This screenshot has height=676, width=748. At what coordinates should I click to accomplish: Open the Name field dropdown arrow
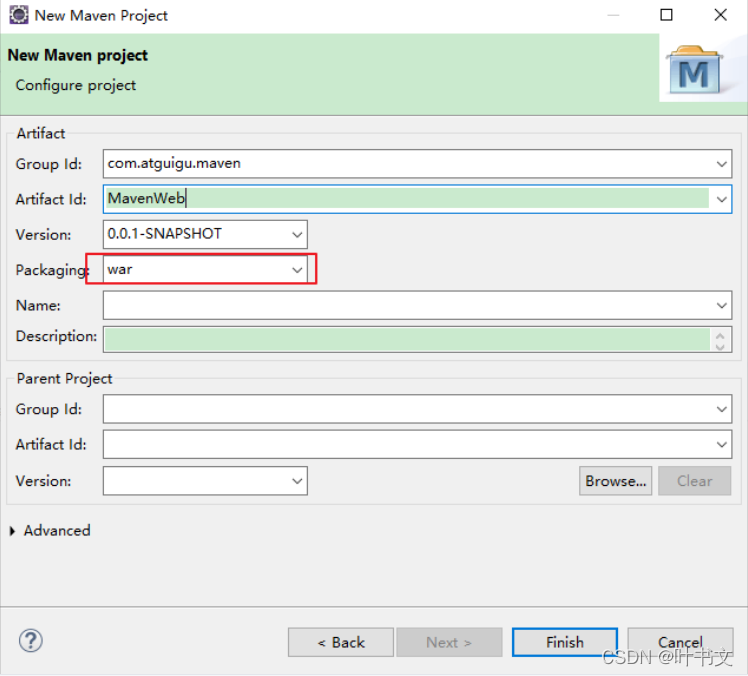pyautogui.click(x=721, y=305)
